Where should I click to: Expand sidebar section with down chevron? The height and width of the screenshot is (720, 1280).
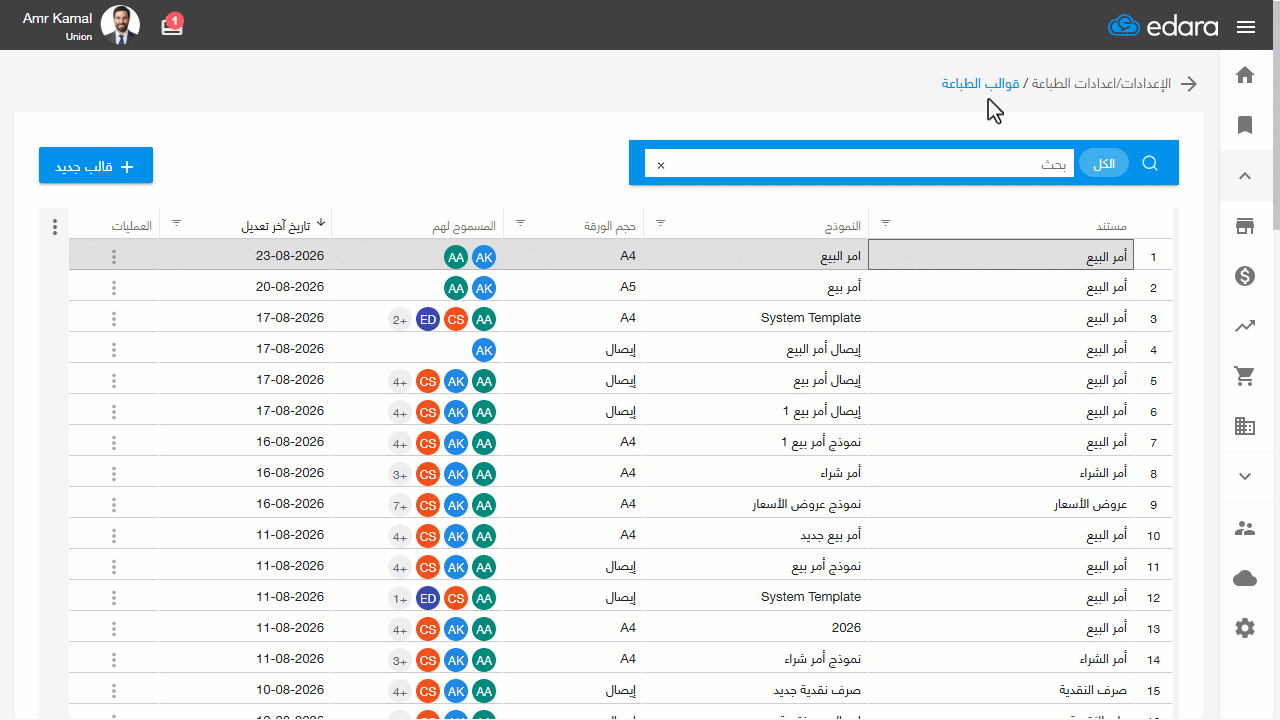click(x=1245, y=477)
